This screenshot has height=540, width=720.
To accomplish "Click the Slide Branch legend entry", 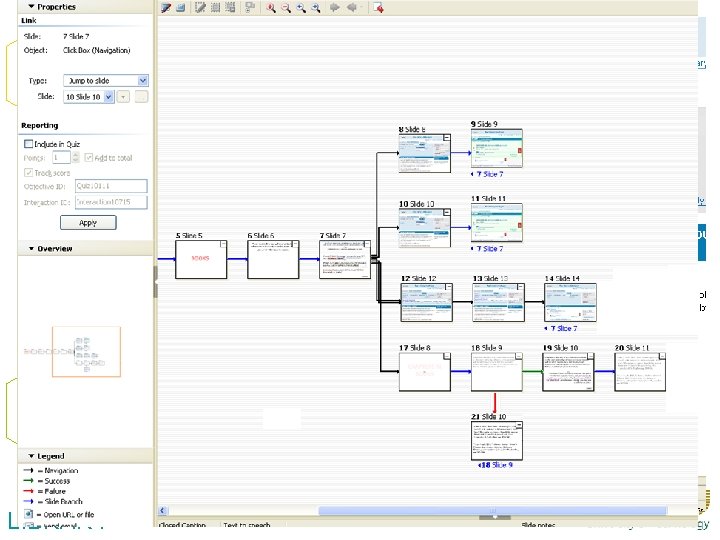I will point(53,501).
